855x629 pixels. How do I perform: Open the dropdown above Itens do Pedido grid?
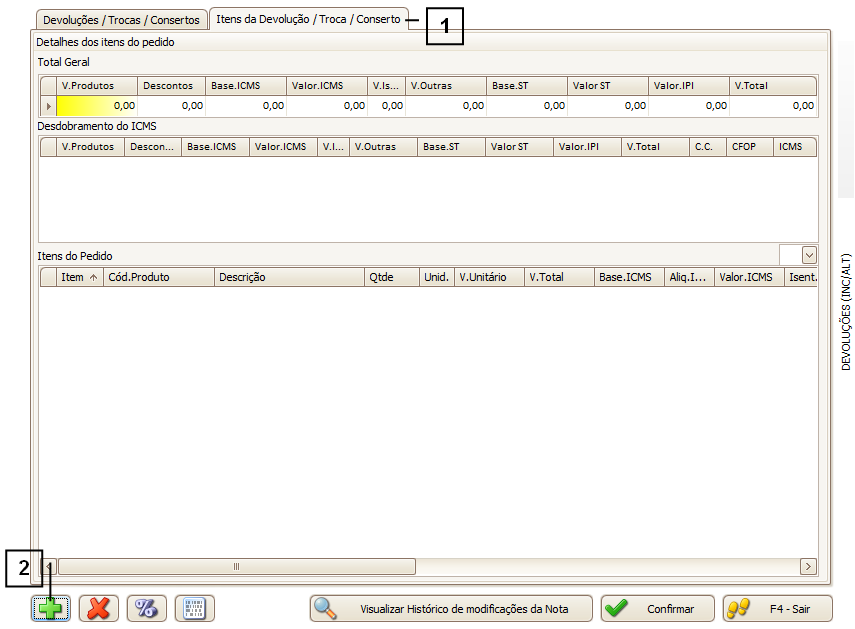tap(809, 256)
